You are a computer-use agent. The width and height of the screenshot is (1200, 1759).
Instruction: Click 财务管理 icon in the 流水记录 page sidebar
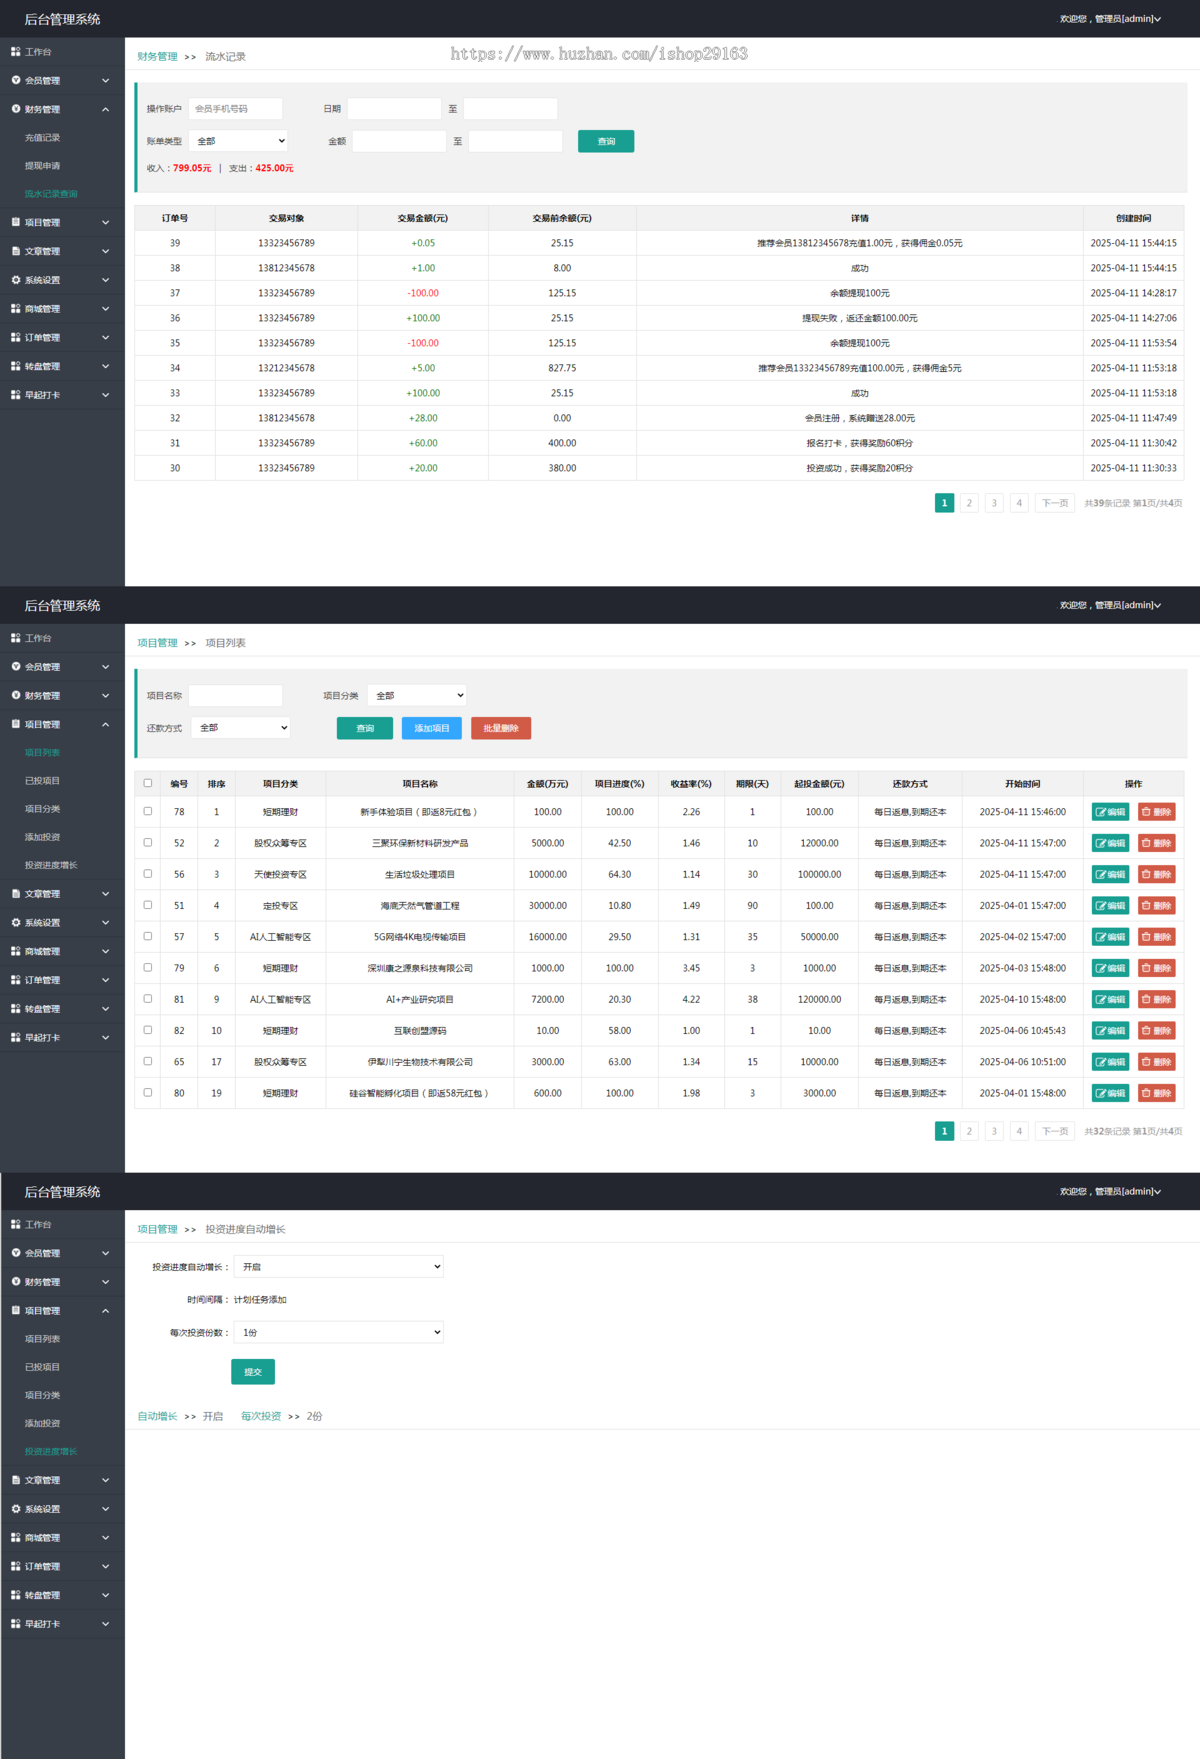[x=16, y=109]
